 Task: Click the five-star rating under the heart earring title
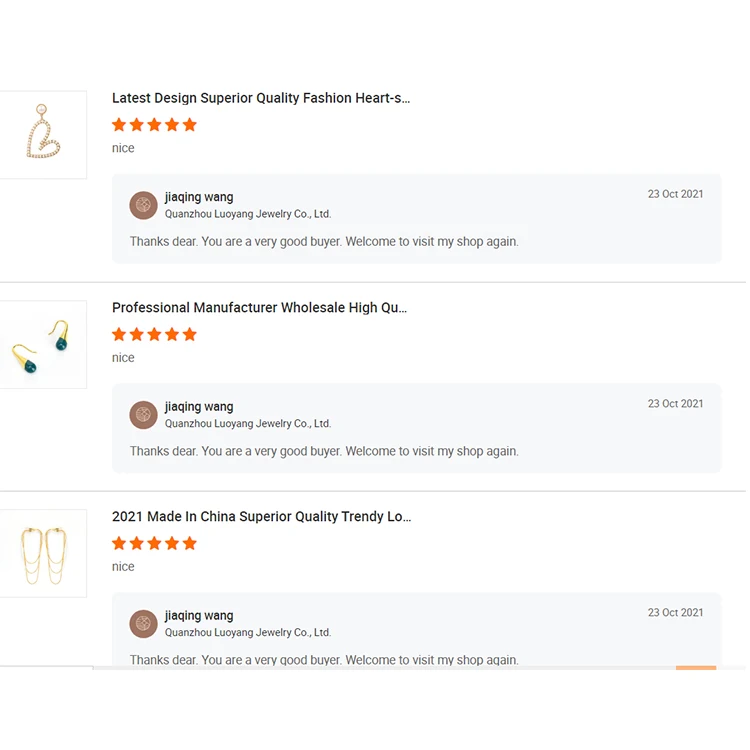click(154, 125)
